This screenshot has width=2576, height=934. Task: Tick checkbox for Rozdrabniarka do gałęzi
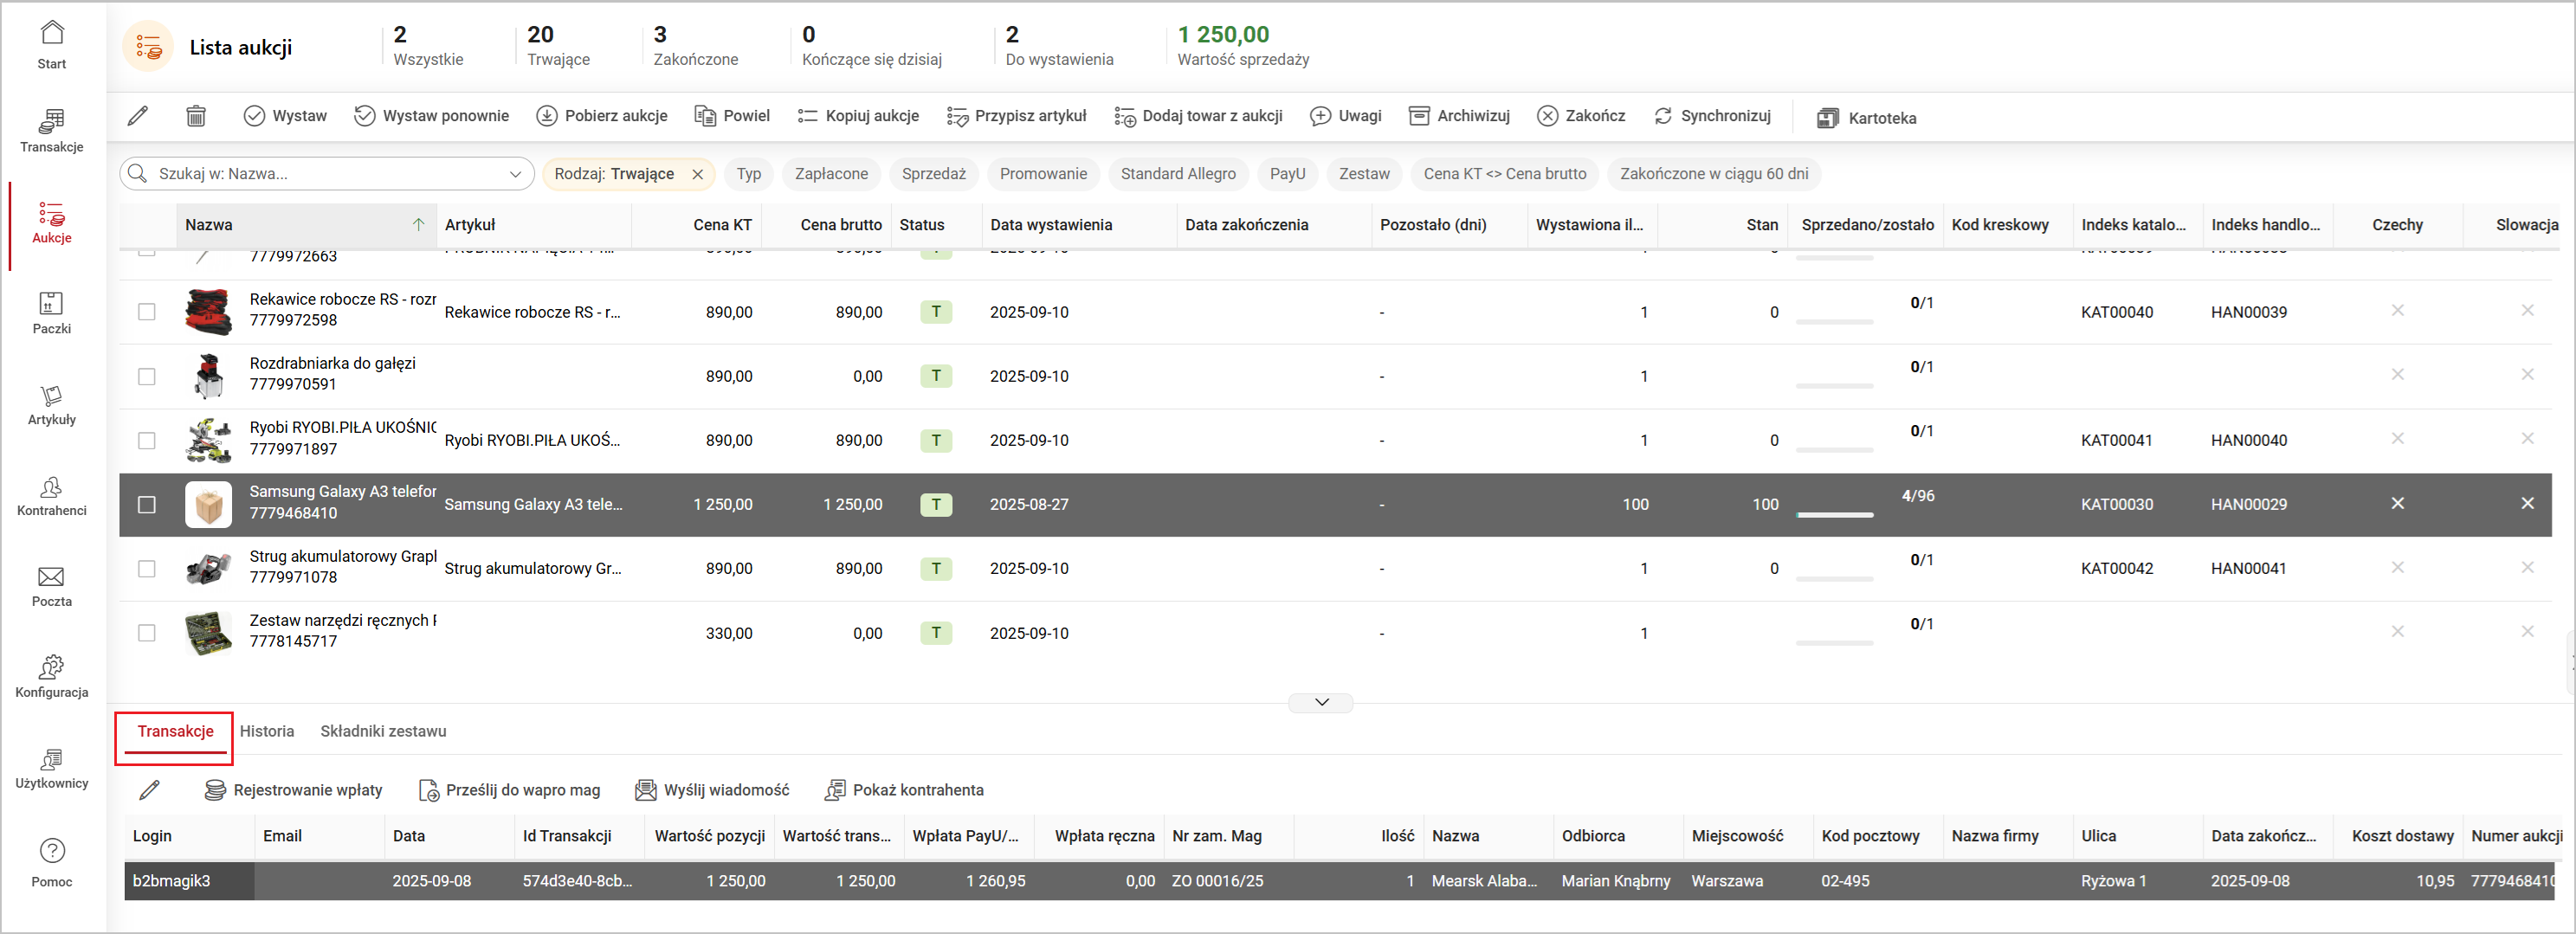pyautogui.click(x=147, y=376)
